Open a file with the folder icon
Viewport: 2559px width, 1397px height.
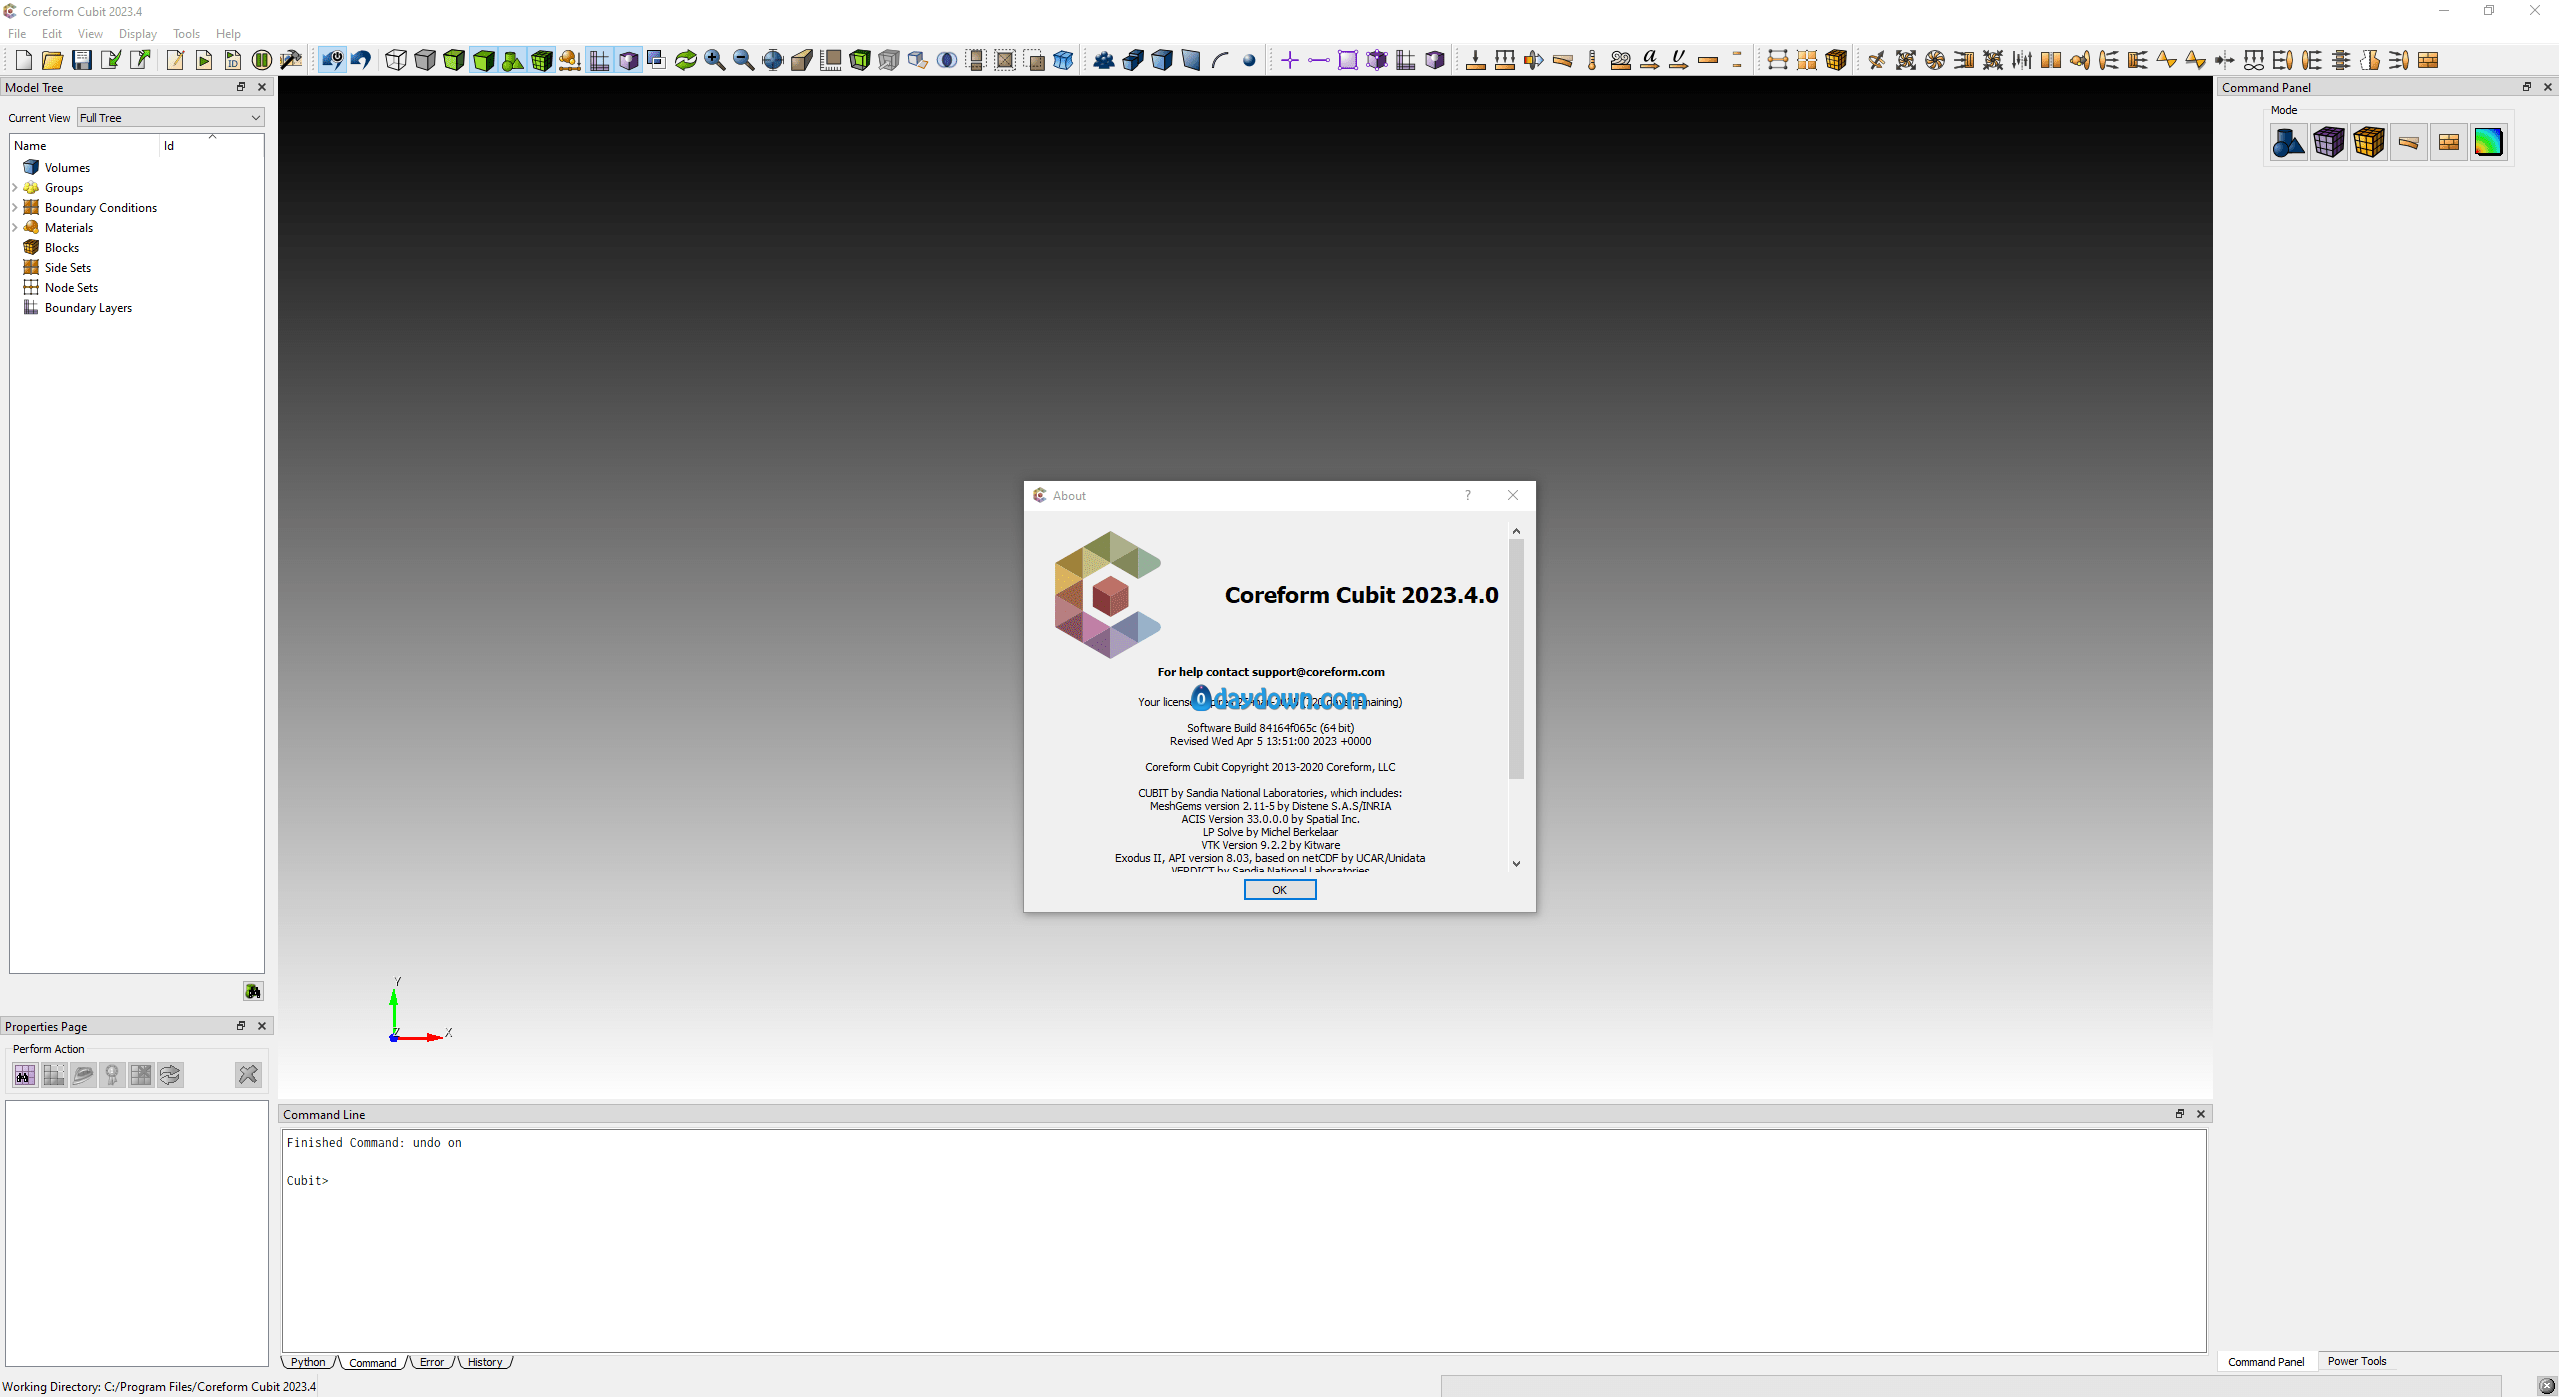coord(53,60)
